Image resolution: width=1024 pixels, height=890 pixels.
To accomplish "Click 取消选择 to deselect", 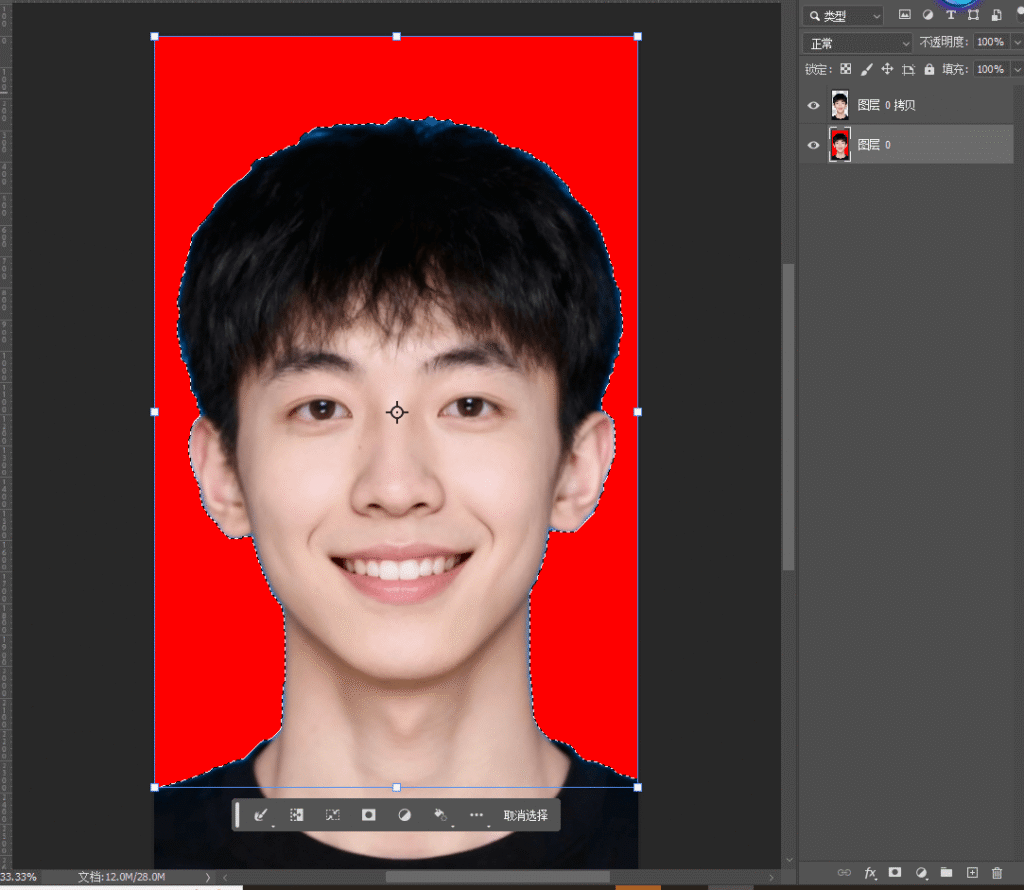I will [525, 815].
